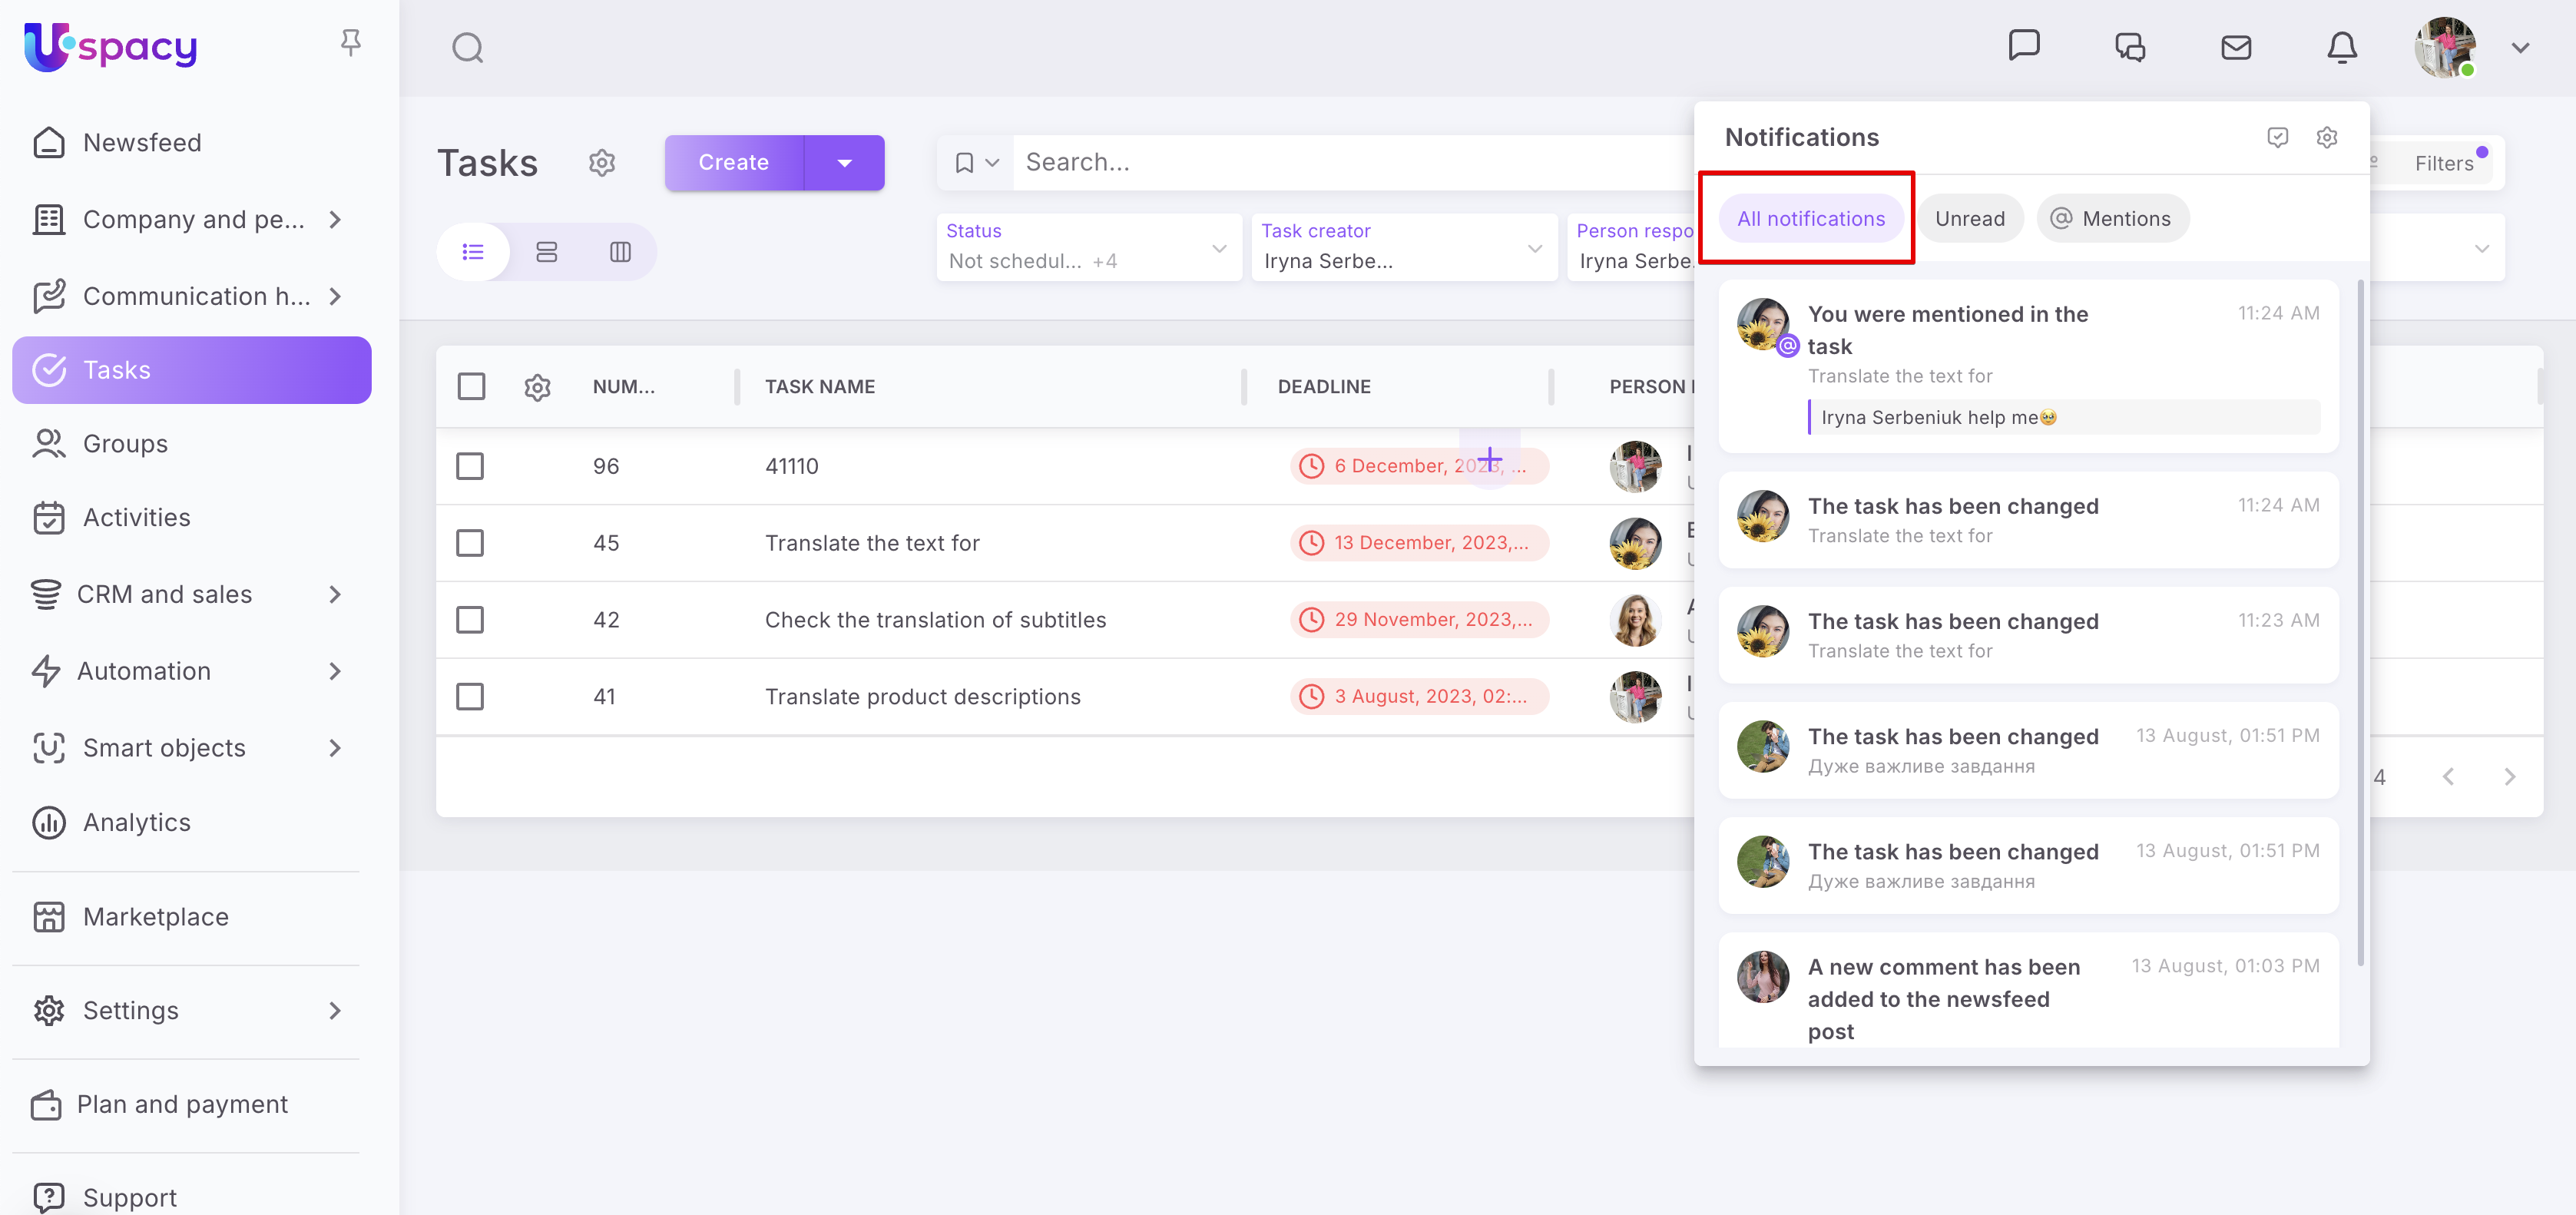Click the Create button
Screen dimensions: 2576x1215
(733, 163)
